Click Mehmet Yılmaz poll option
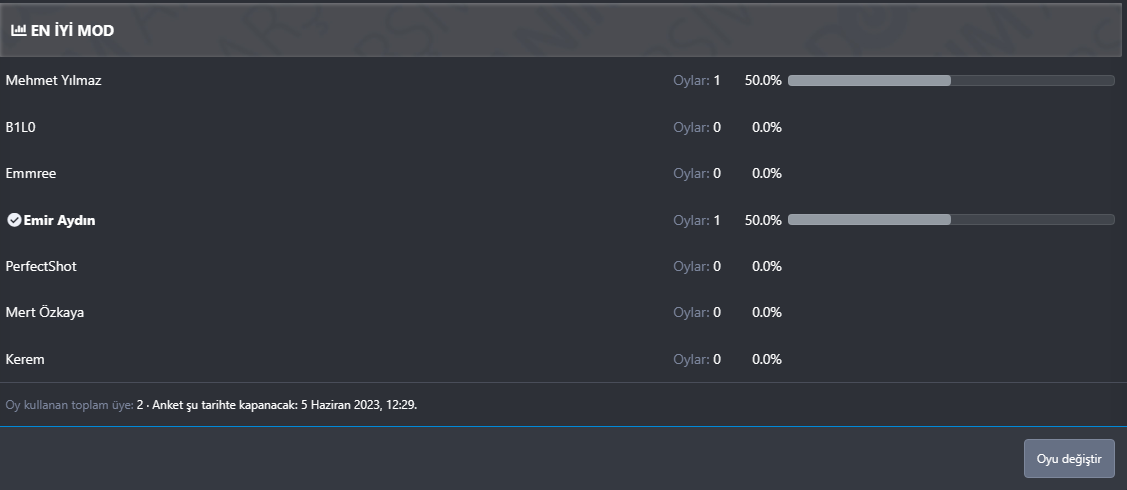The height and width of the screenshot is (490, 1127). [54, 80]
